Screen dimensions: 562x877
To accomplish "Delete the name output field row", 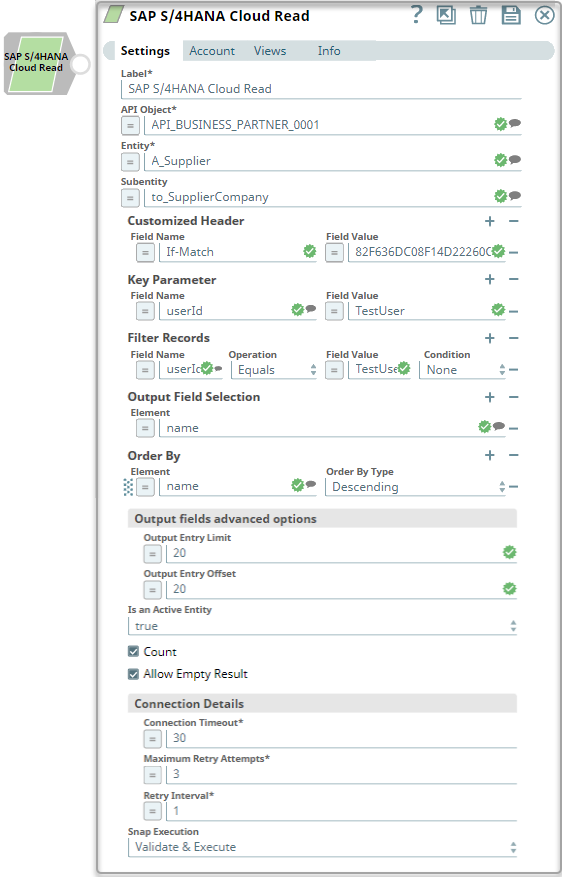I will point(513,429).
